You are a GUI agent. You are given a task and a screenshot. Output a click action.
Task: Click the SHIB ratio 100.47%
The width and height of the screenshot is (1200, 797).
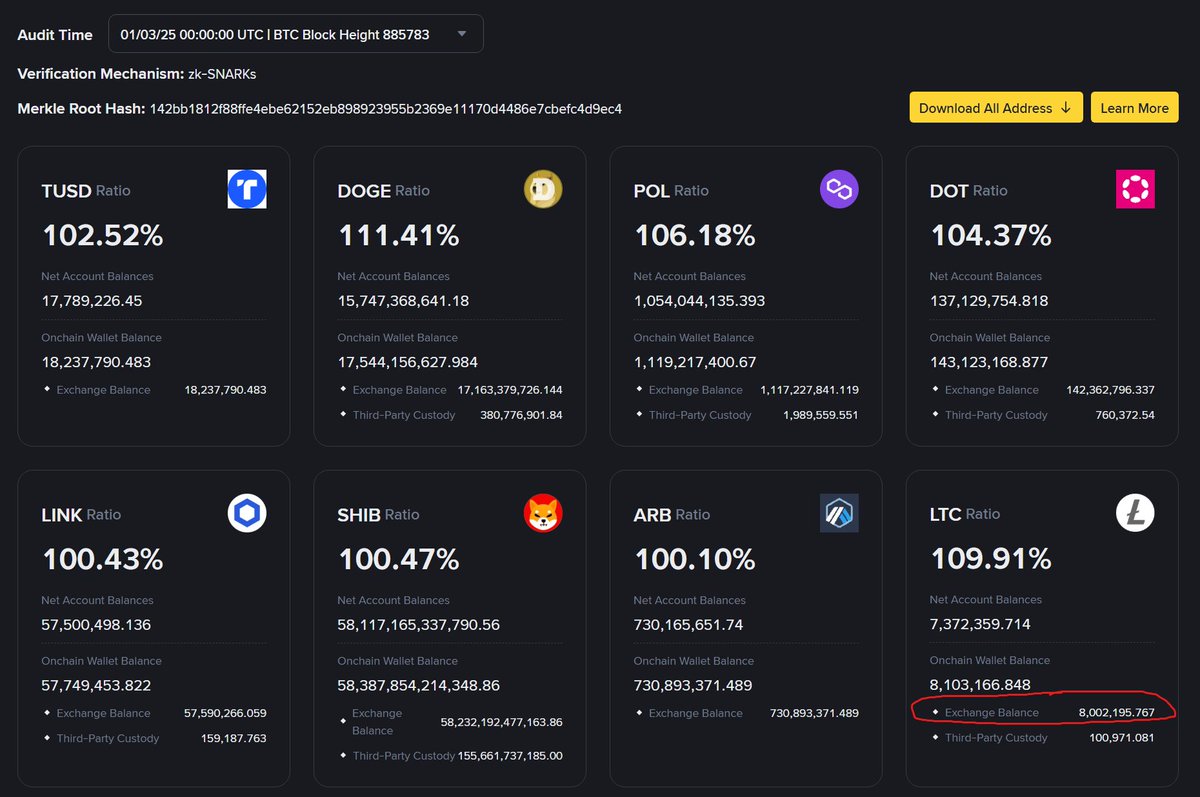point(398,560)
